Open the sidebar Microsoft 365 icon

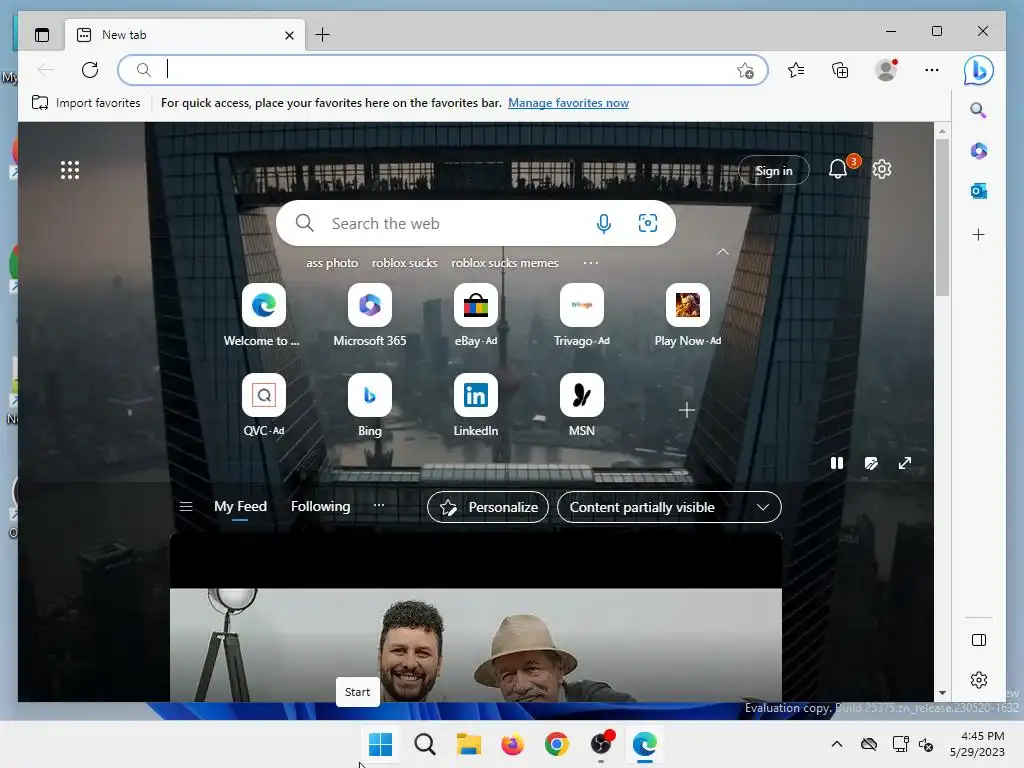click(x=978, y=151)
